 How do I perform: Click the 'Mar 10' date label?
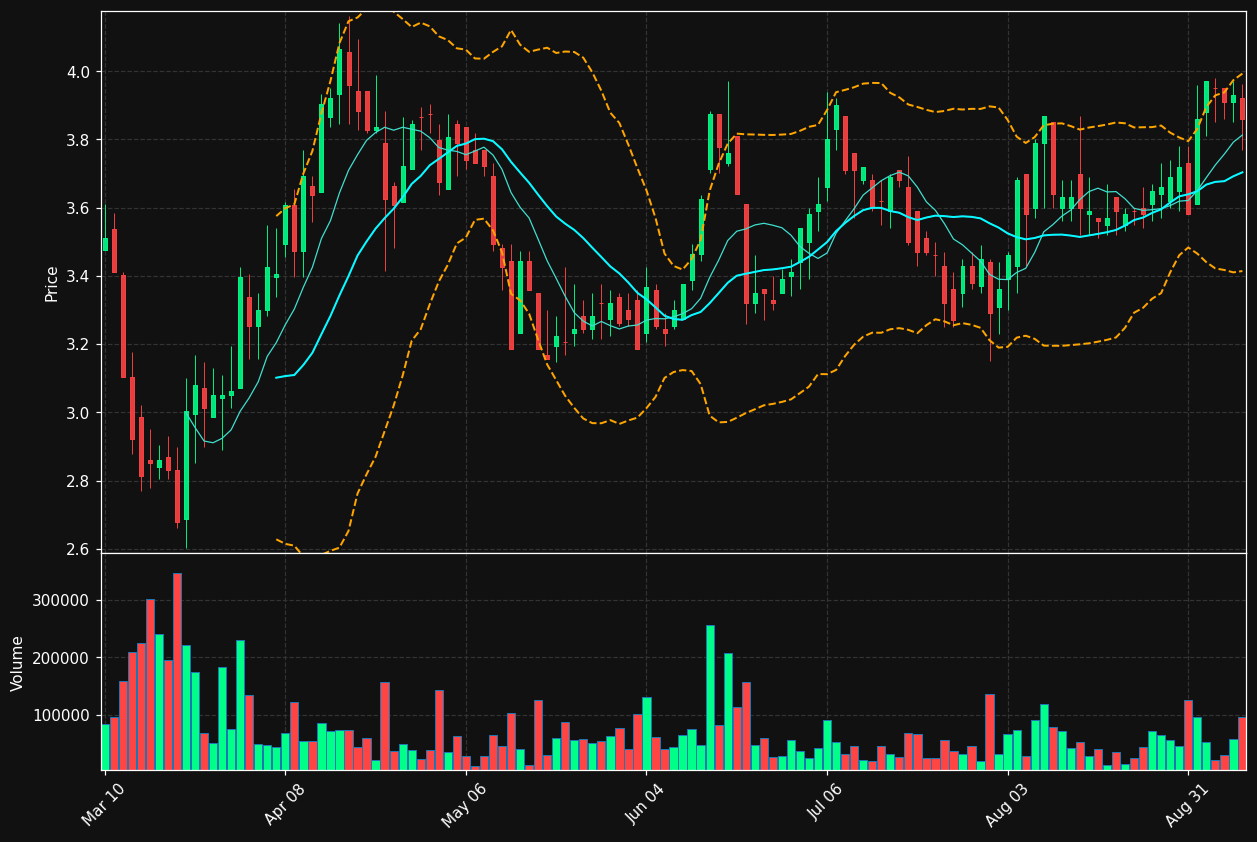click(103, 804)
